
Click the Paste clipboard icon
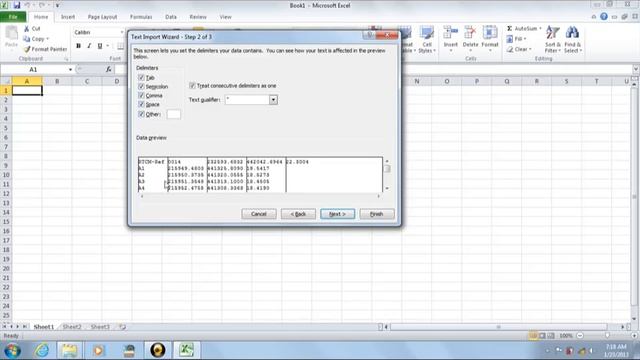[11, 33]
